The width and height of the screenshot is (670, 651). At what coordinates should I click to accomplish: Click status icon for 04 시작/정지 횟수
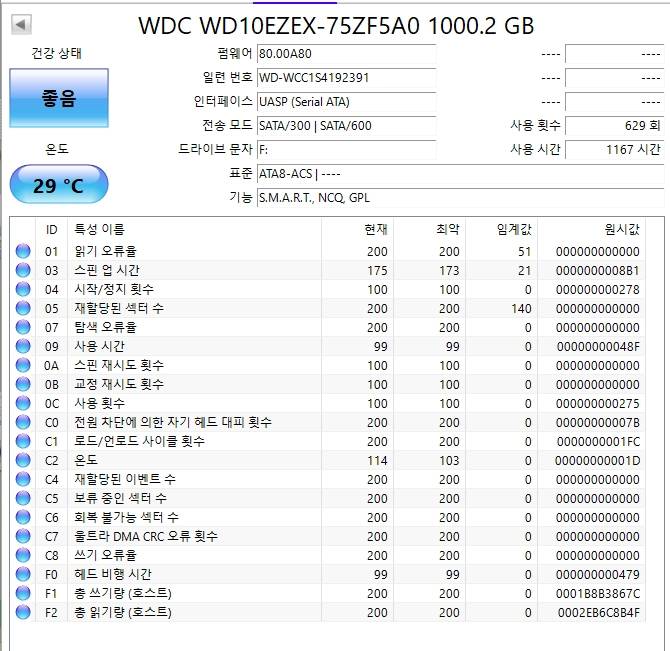point(23,289)
